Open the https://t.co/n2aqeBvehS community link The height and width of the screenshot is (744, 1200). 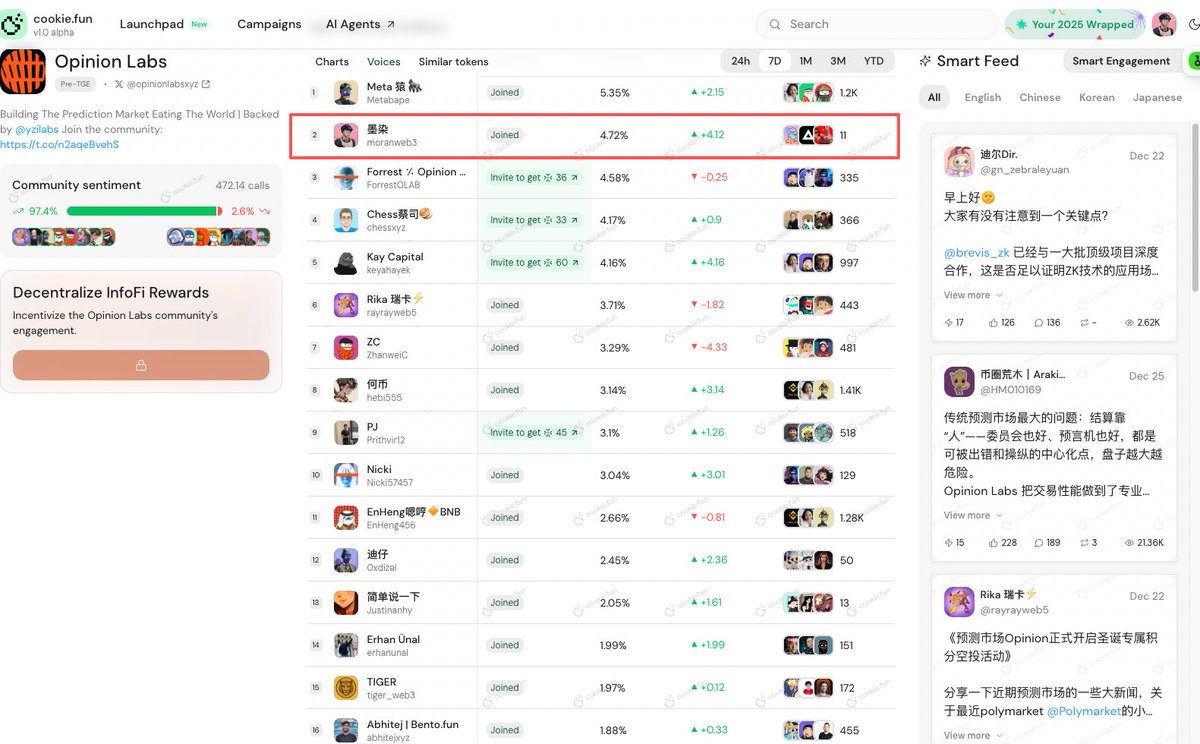pyautogui.click(x=59, y=145)
